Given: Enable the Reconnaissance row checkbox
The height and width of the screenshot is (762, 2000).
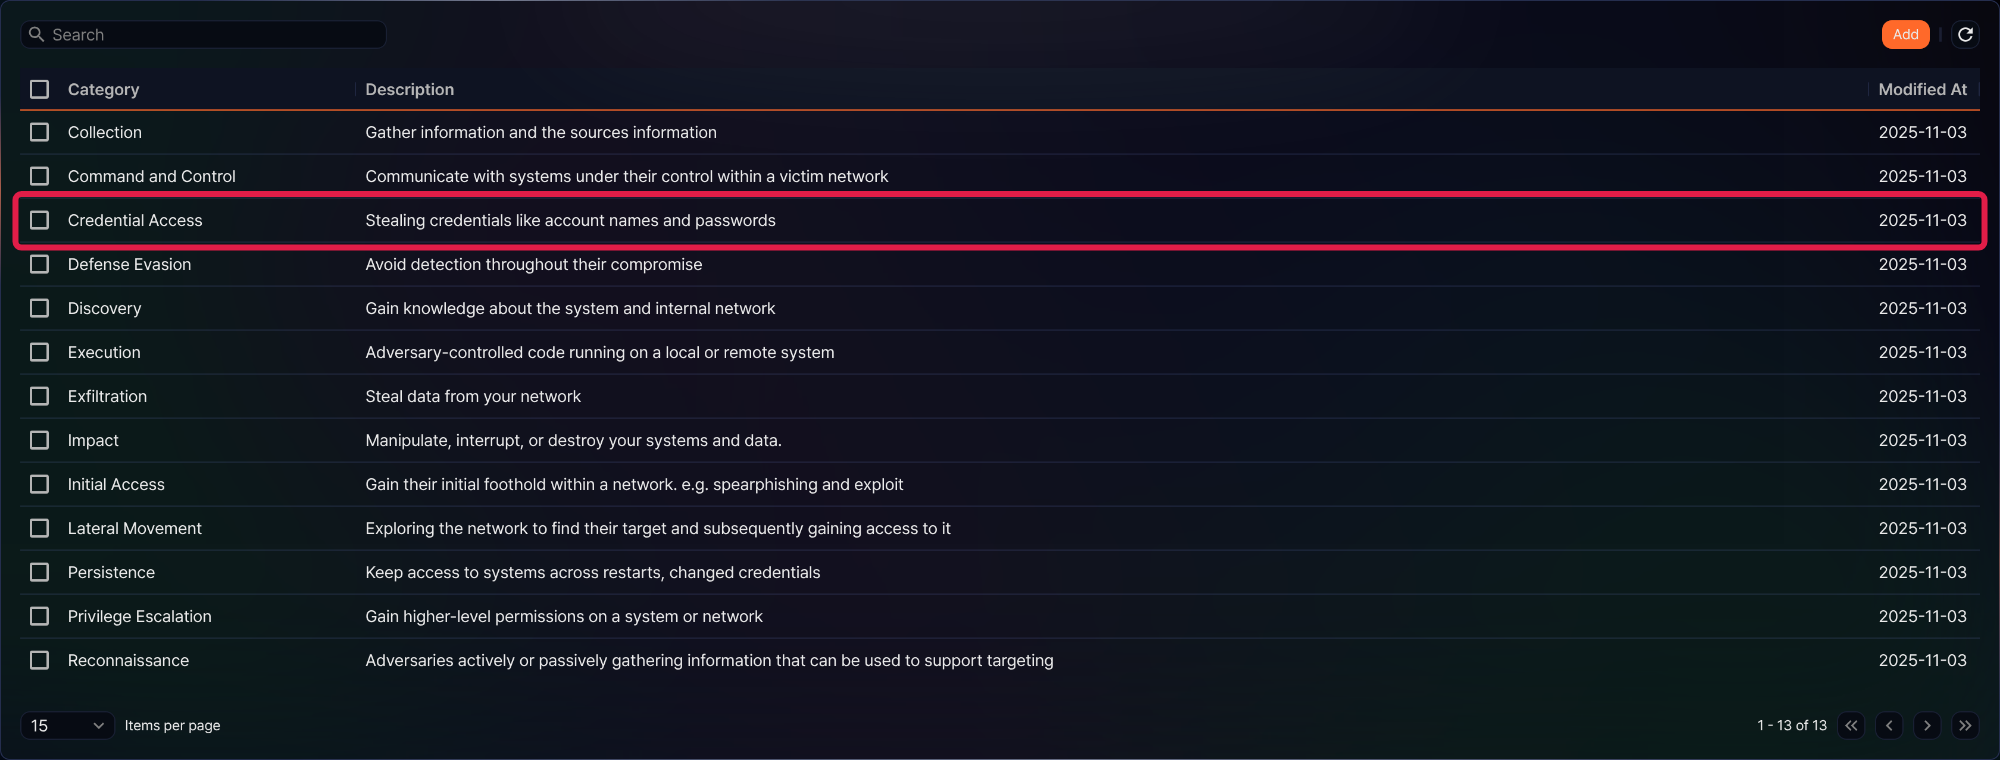Looking at the screenshot, I should (x=40, y=660).
